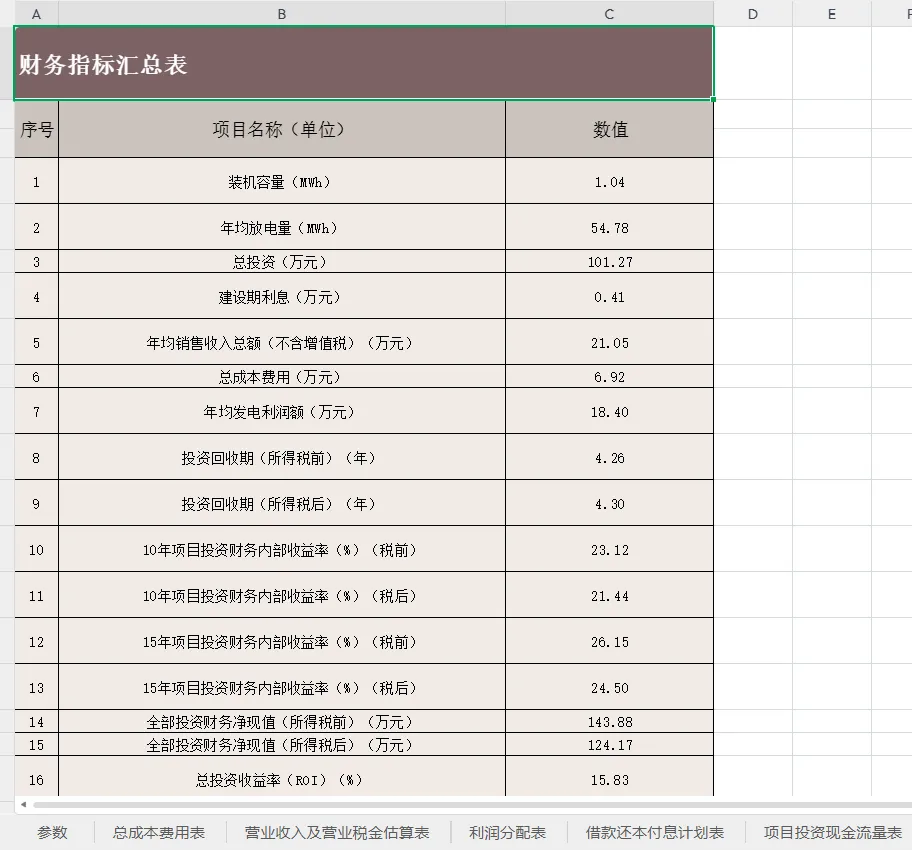The image size is (912, 850).
Task: Open 借款还本付息计划表 sheet tab
Action: [x=655, y=833]
